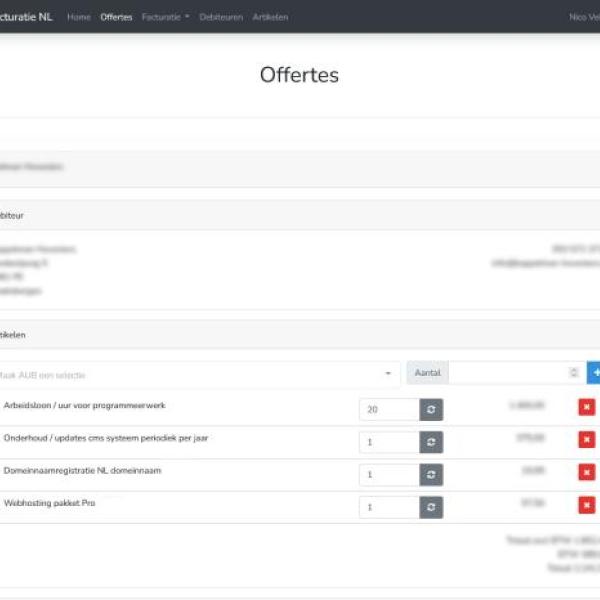
Task: Remove the Domeinnaamregistratie NL domeinnaam line
Action: point(586,473)
